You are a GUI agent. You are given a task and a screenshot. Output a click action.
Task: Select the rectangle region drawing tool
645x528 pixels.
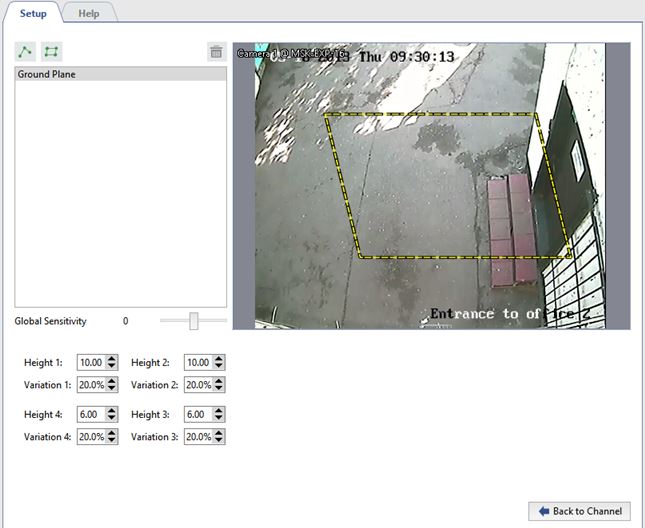[49, 52]
